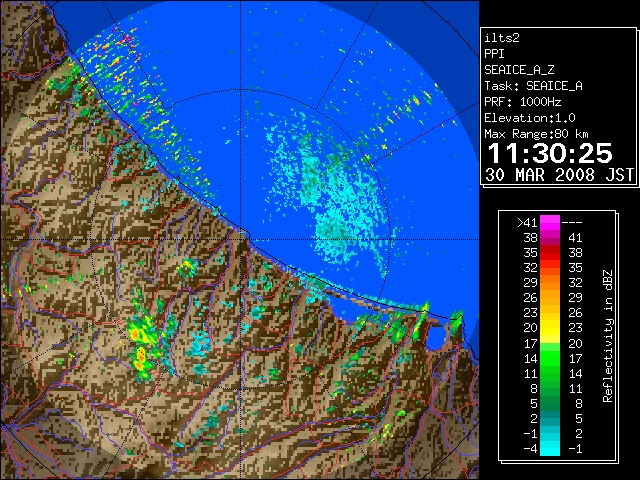640x480 pixels.
Task: Click the orange 26-29 color band
Action: (550, 298)
